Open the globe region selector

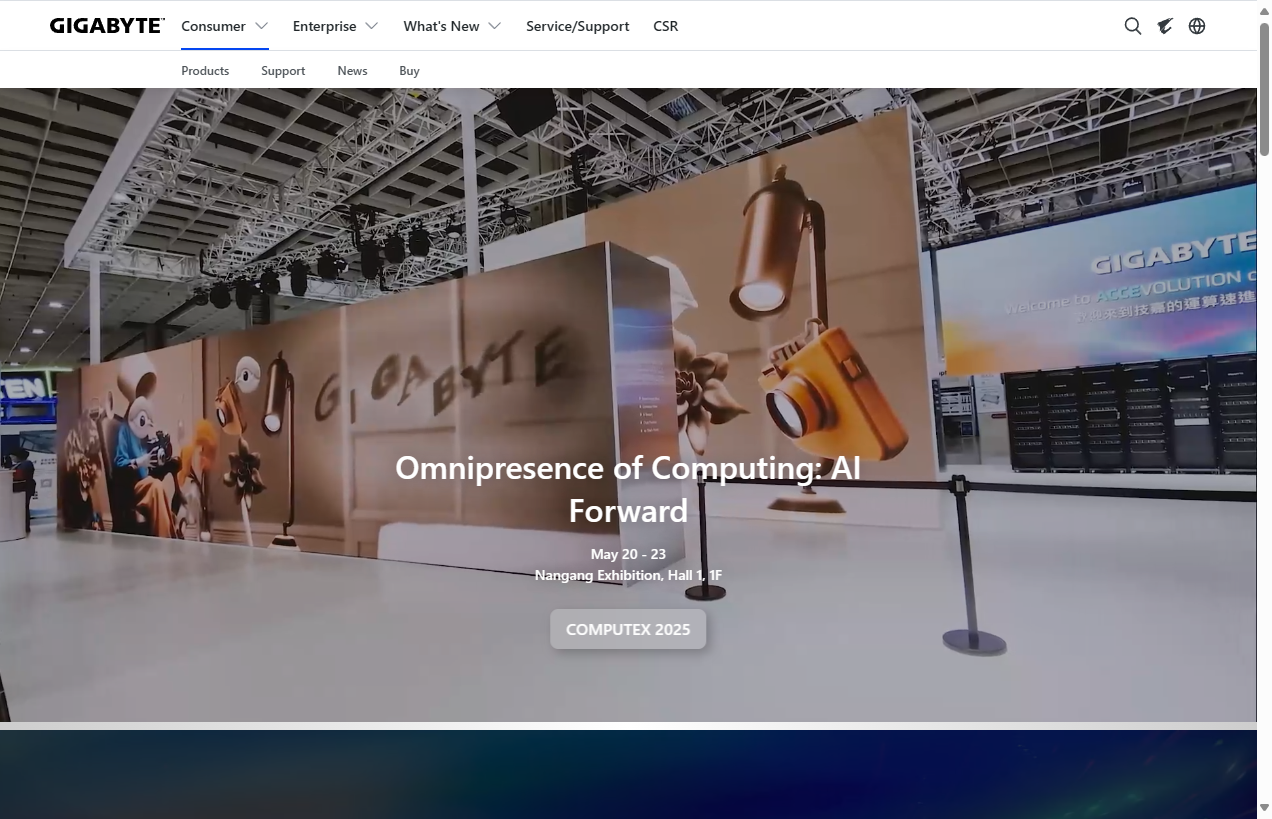(1197, 26)
